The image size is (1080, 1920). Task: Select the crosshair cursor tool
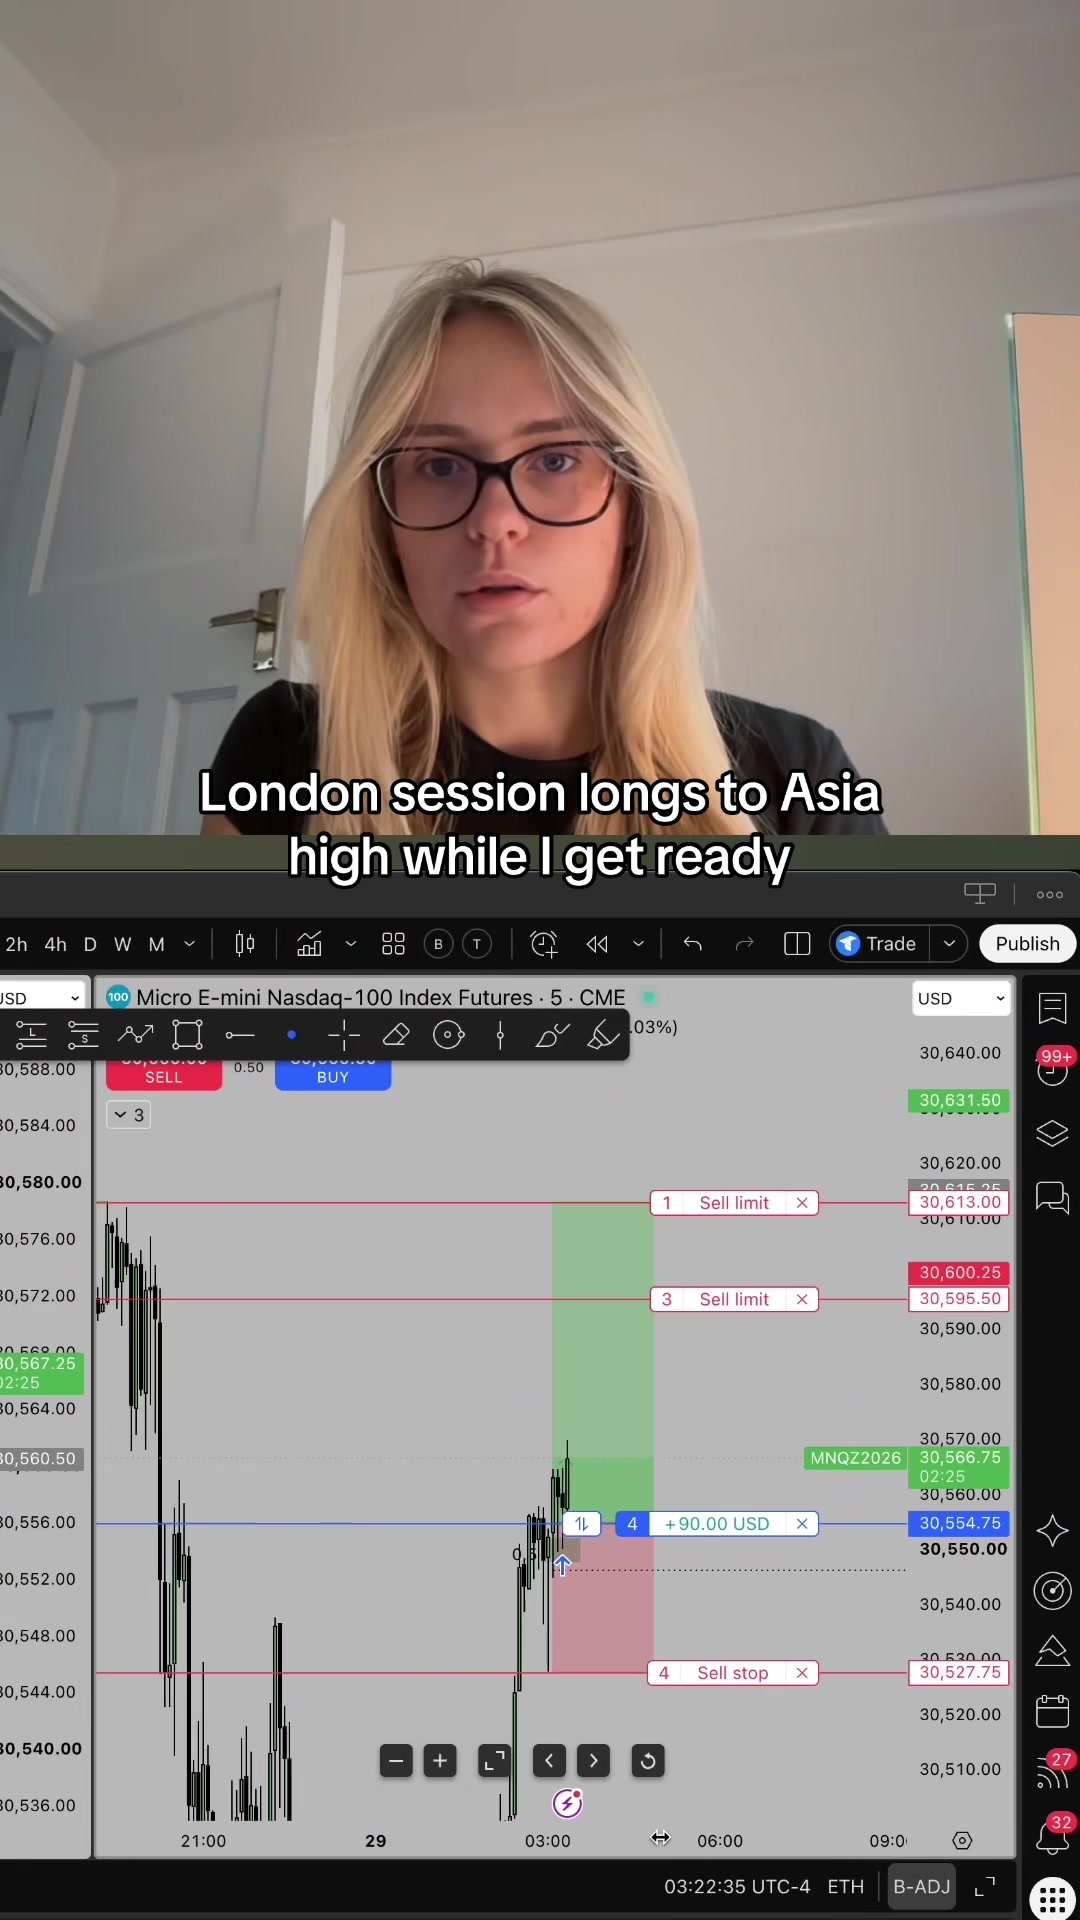coord(344,1035)
